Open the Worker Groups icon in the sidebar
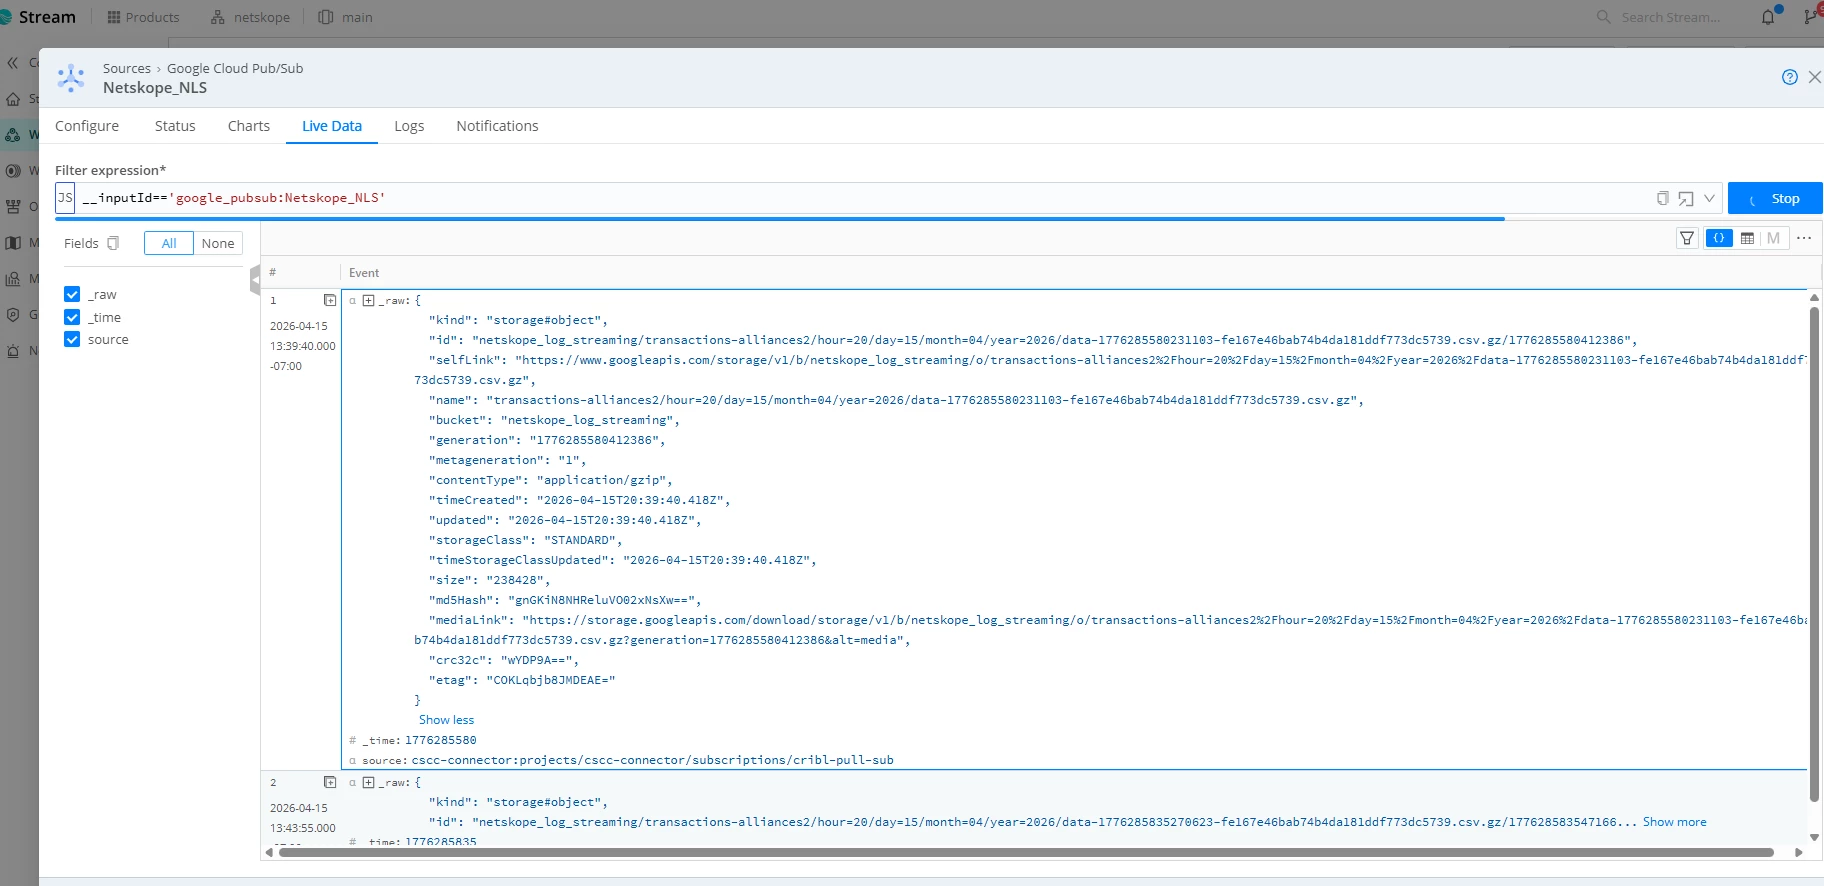The height and width of the screenshot is (886, 1824). coord(13,134)
